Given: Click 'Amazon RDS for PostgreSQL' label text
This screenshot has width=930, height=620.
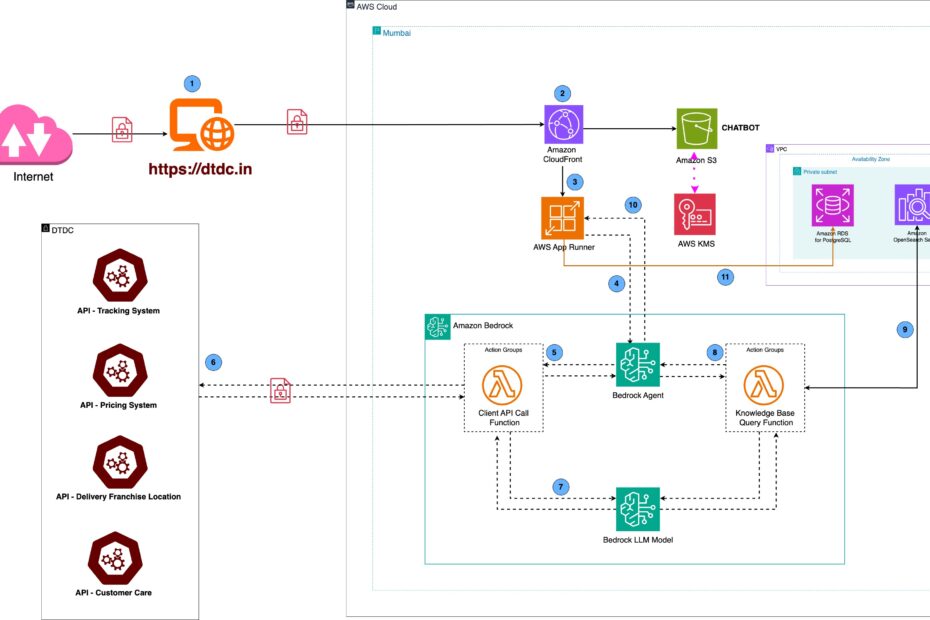Looking at the screenshot, I should coord(833,237).
